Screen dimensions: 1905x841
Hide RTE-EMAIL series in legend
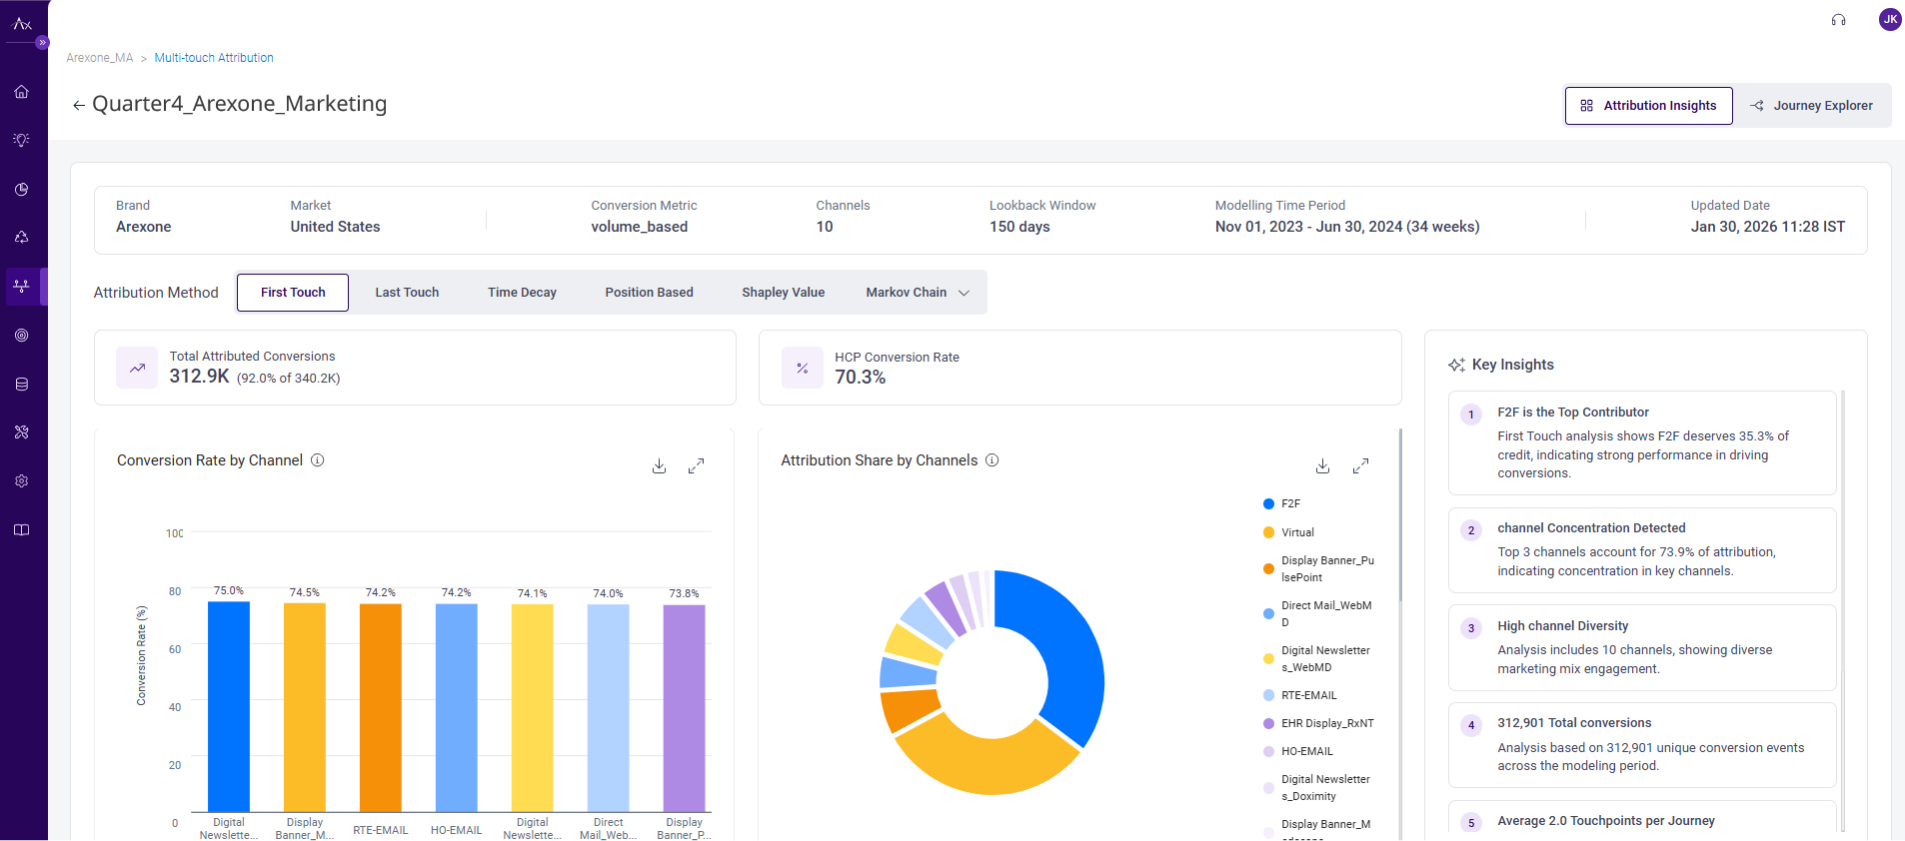1308,695
